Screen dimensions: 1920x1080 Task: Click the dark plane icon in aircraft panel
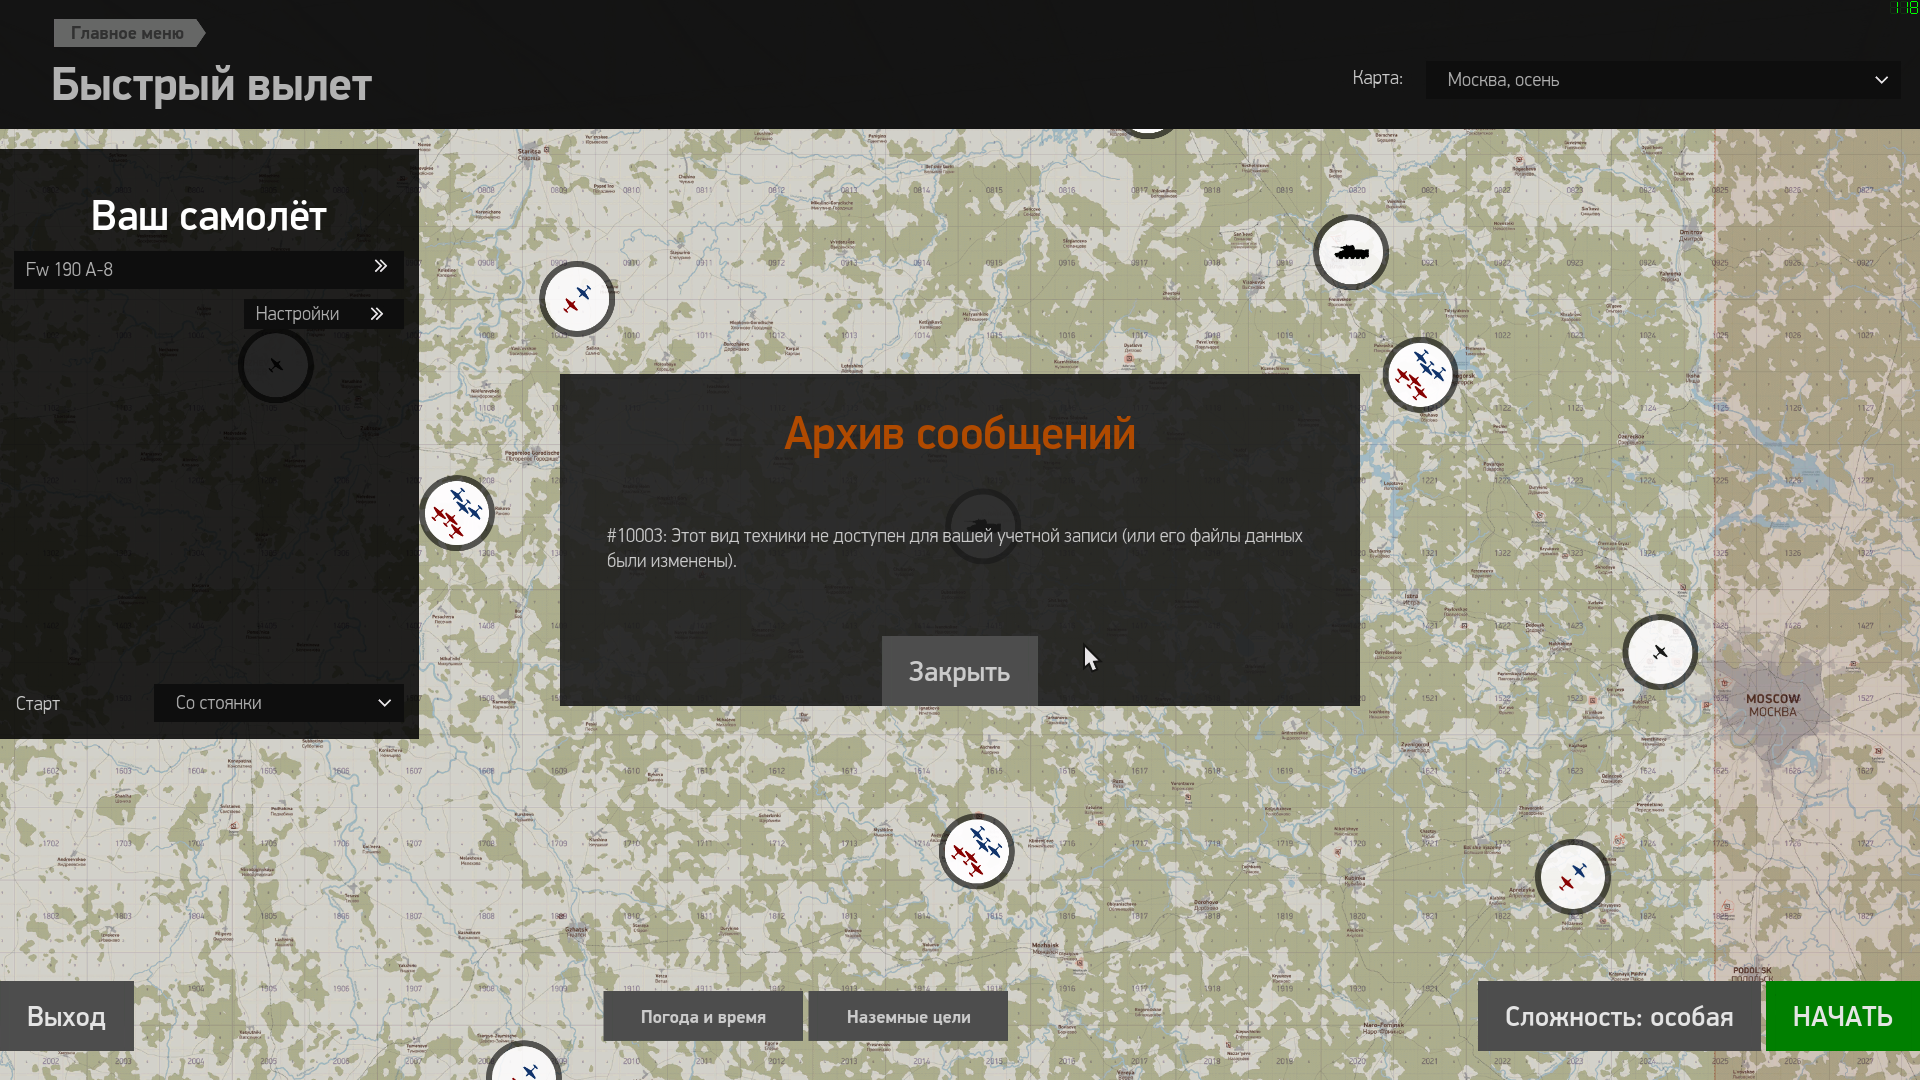pos(276,366)
